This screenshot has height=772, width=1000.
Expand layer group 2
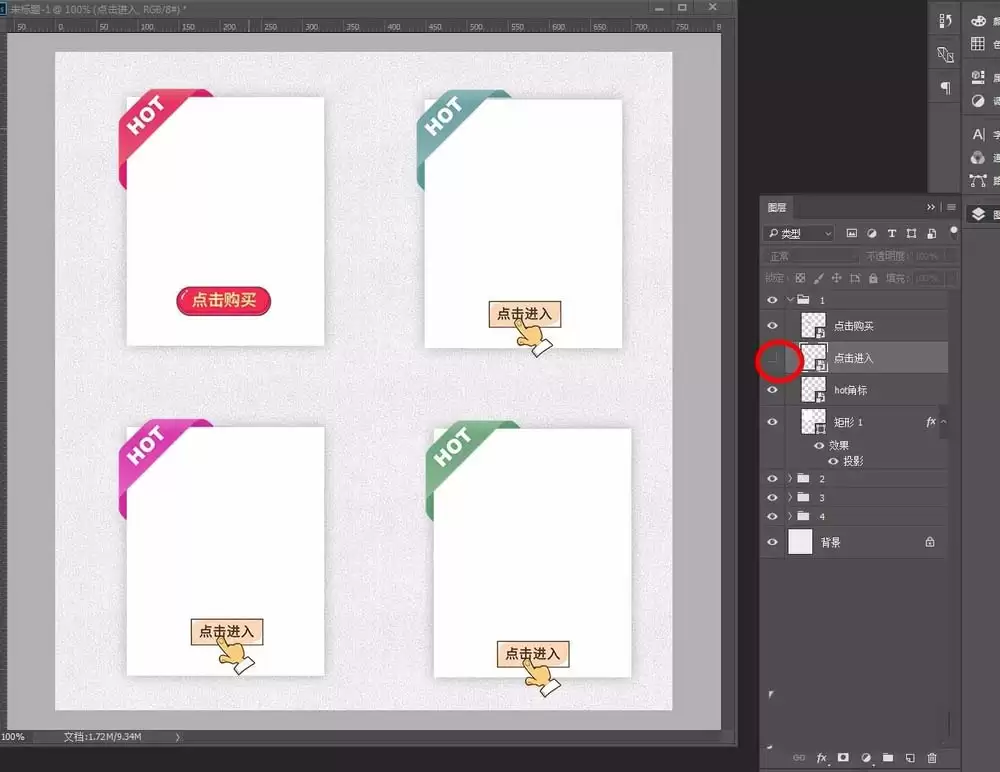790,478
